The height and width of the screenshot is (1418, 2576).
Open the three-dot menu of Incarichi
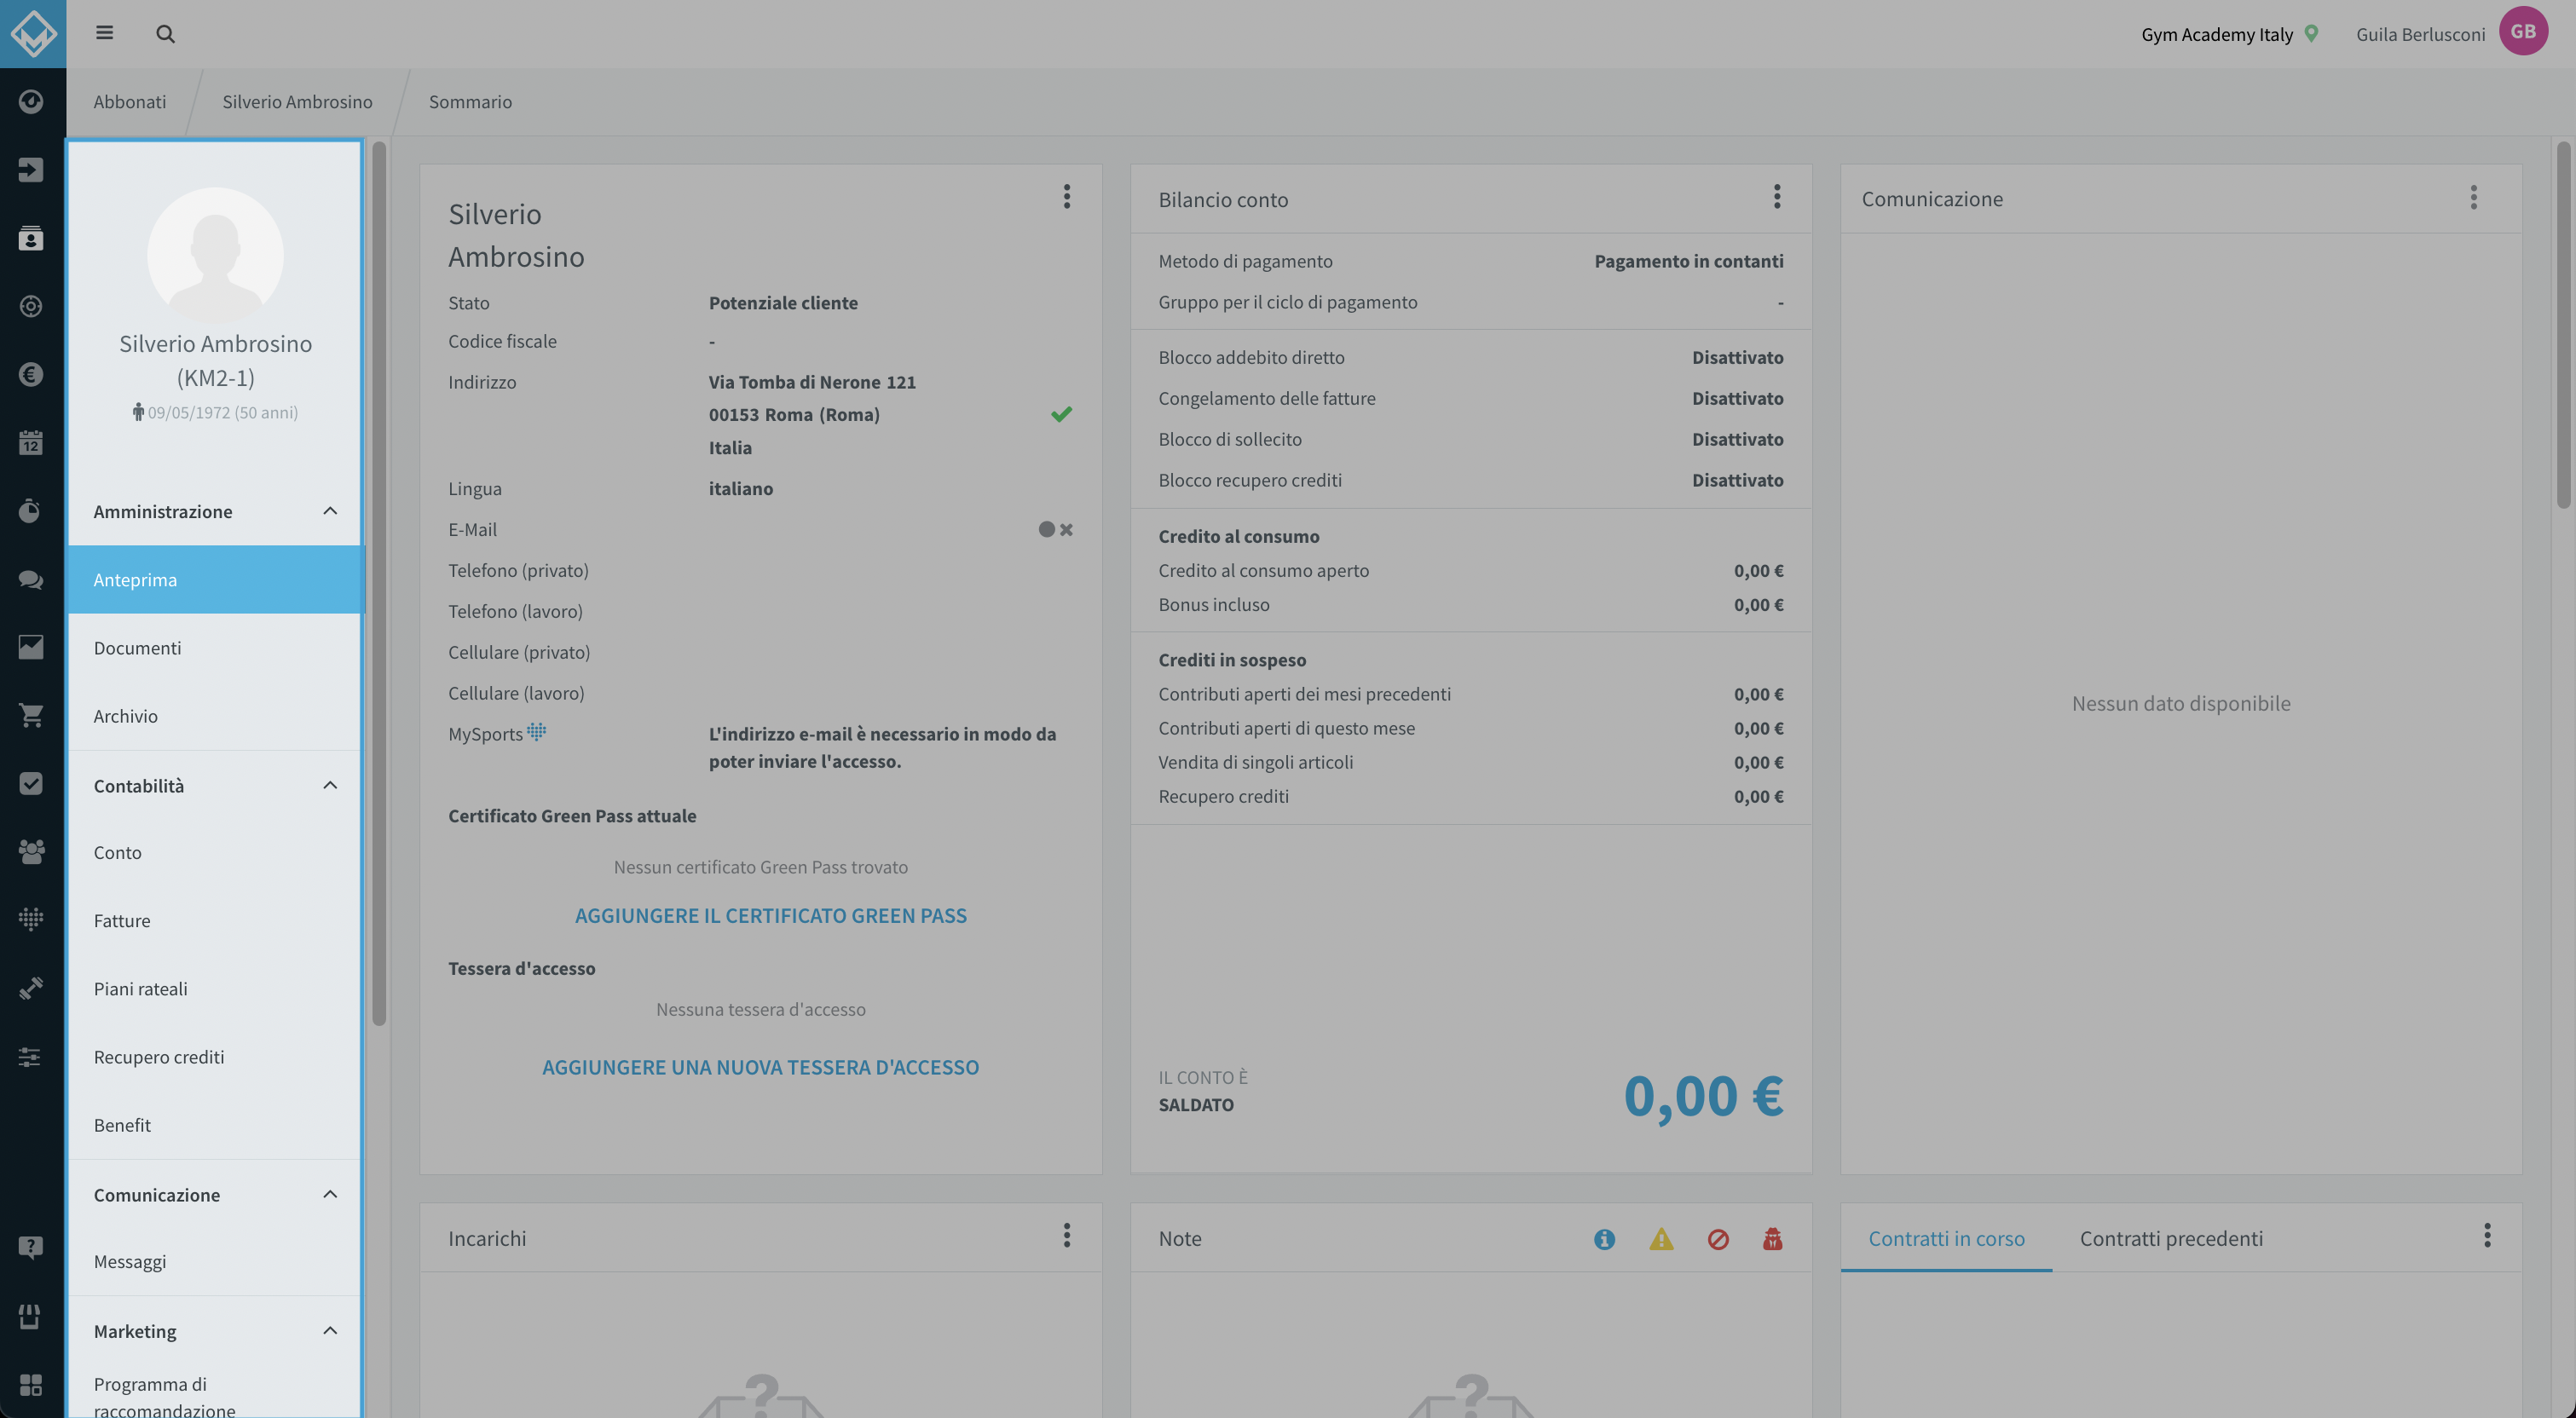click(1067, 1235)
